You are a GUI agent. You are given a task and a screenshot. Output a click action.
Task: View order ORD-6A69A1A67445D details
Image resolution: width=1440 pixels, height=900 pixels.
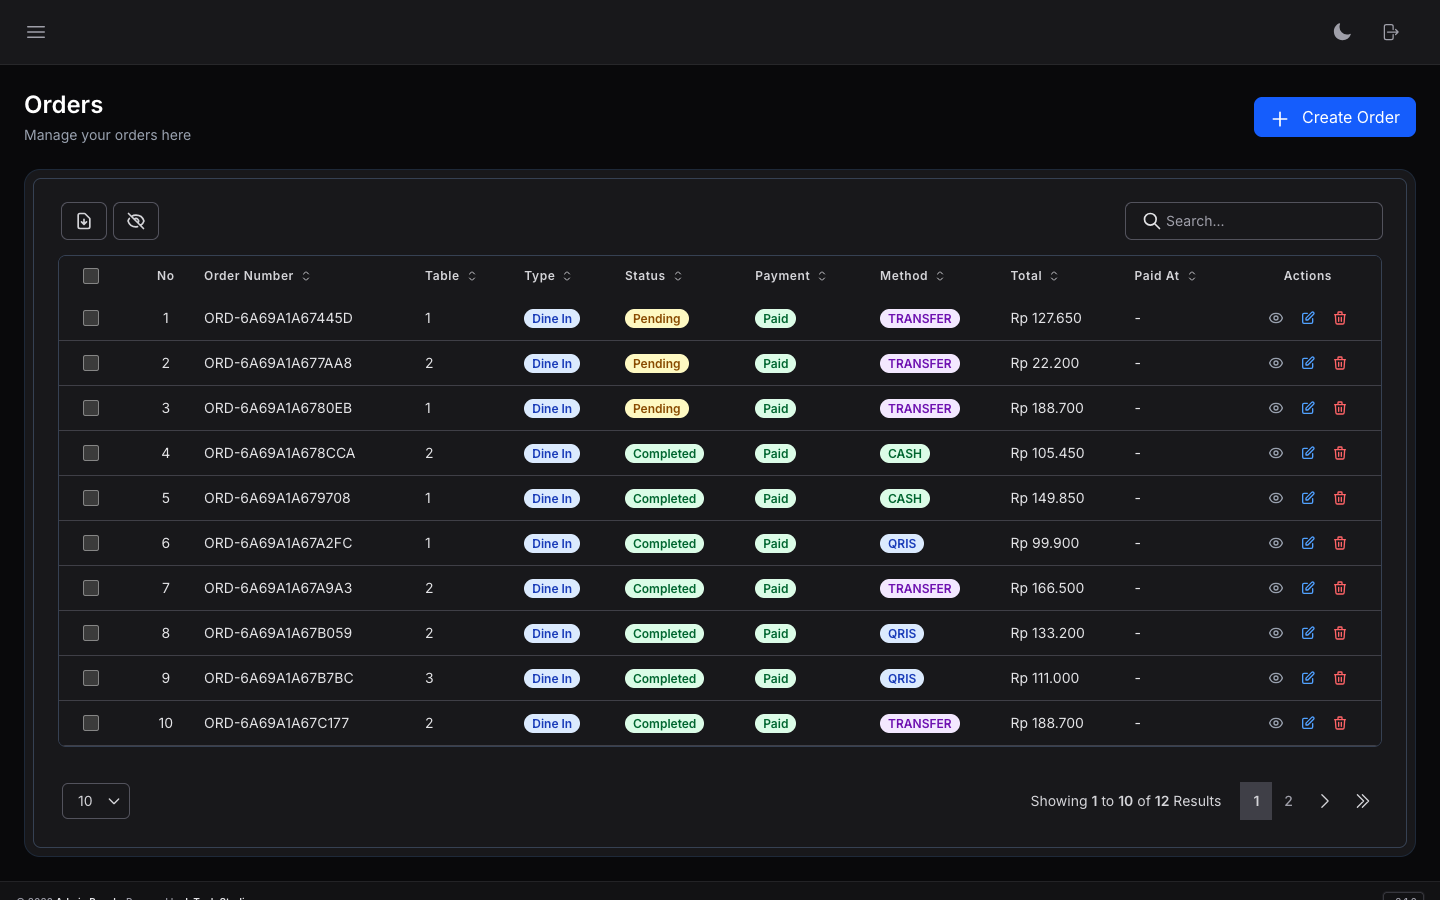click(x=1276, y=318)
